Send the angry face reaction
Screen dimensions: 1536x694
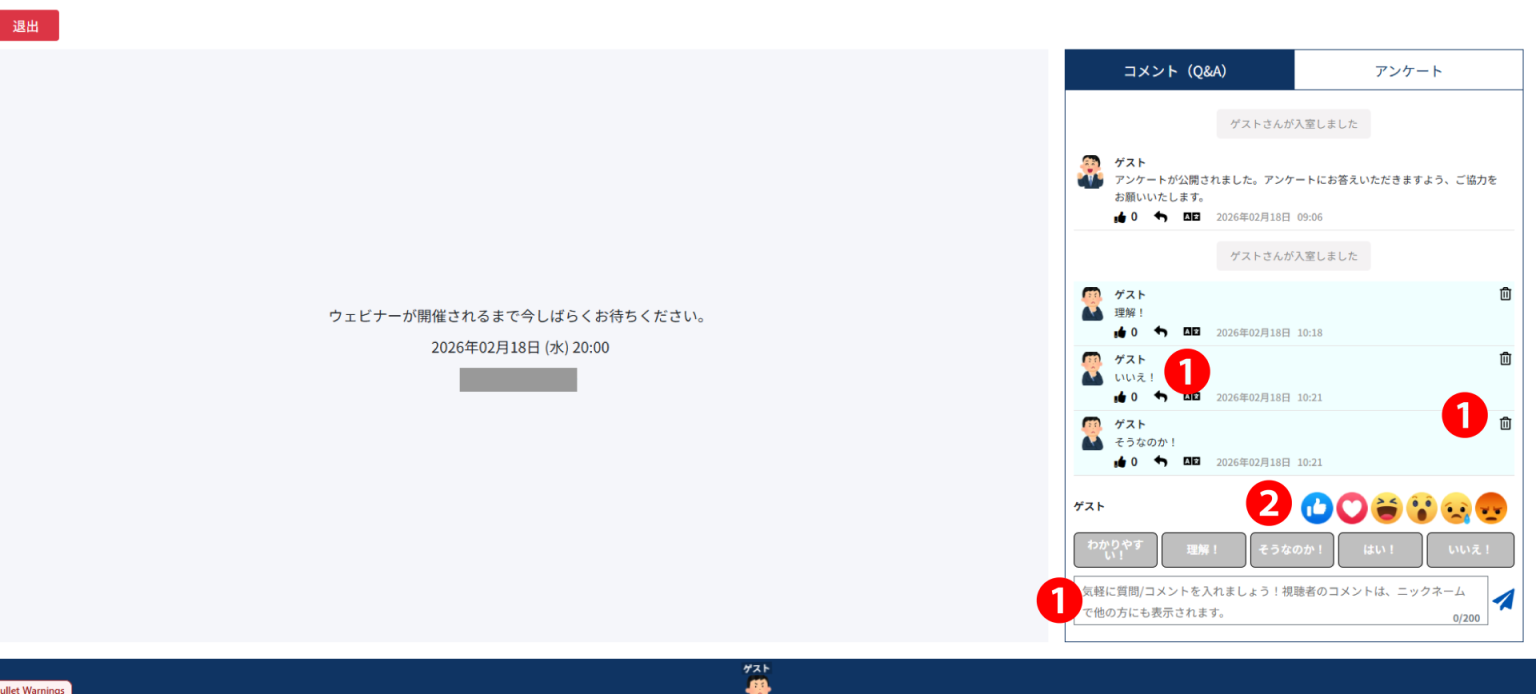[x=1491, y=508]
